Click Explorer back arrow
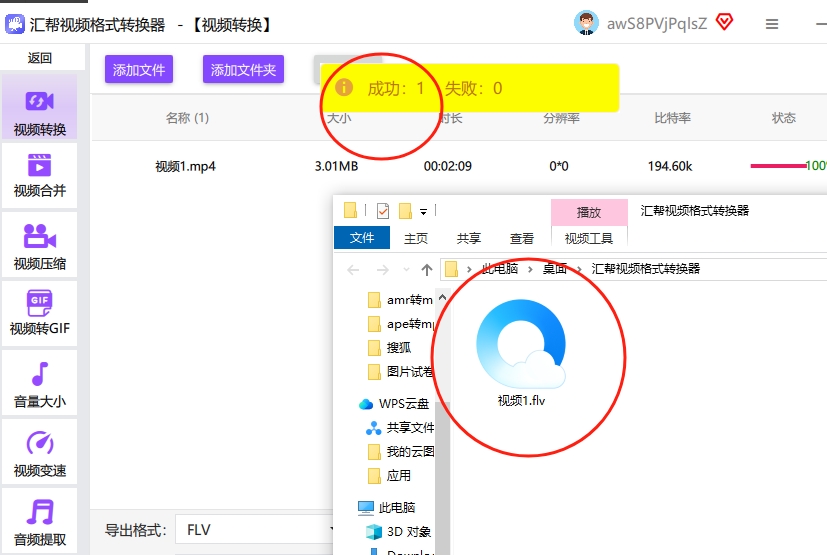Viewport: 827px width, 555px height. tap(353, 270)
